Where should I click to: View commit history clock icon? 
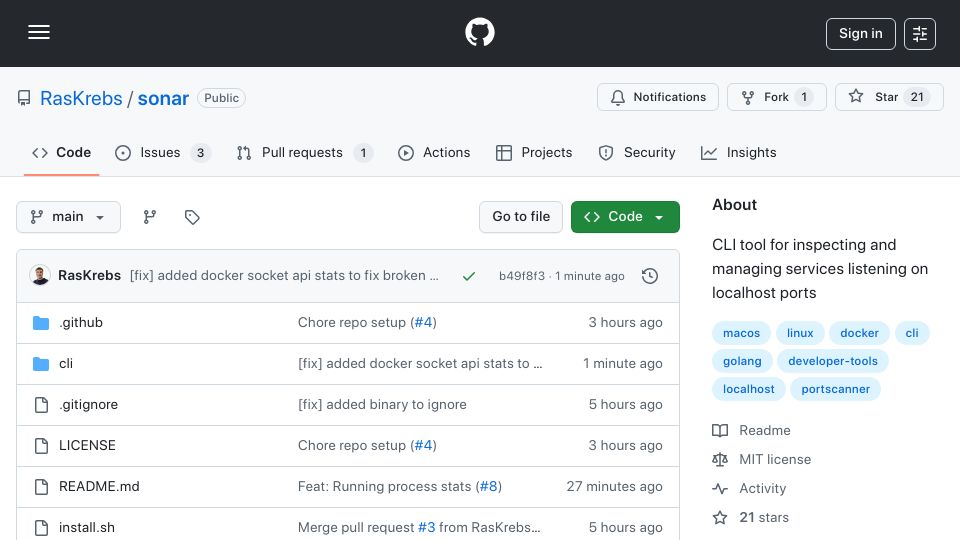coord(650,276)
